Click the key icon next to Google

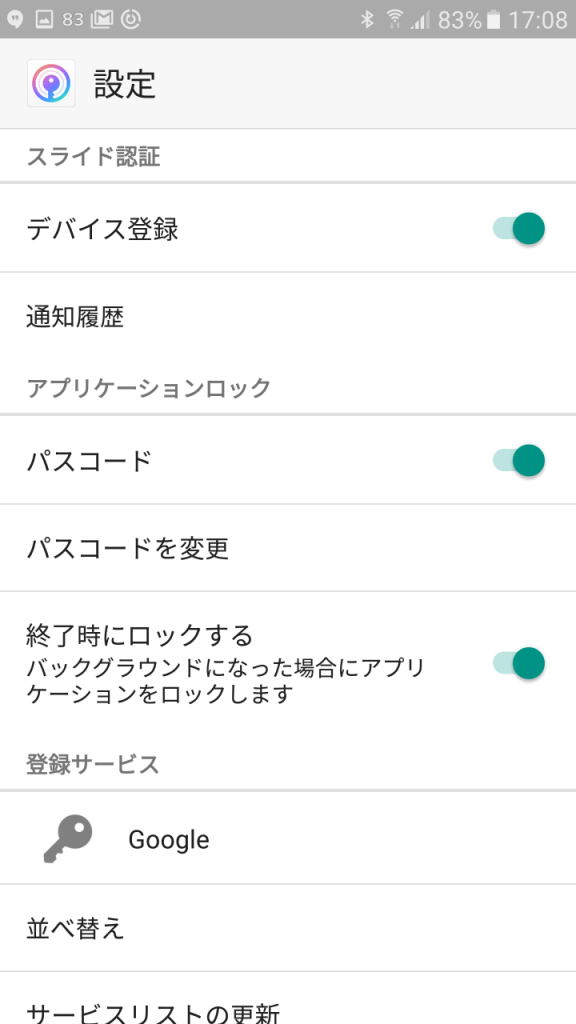68,839
